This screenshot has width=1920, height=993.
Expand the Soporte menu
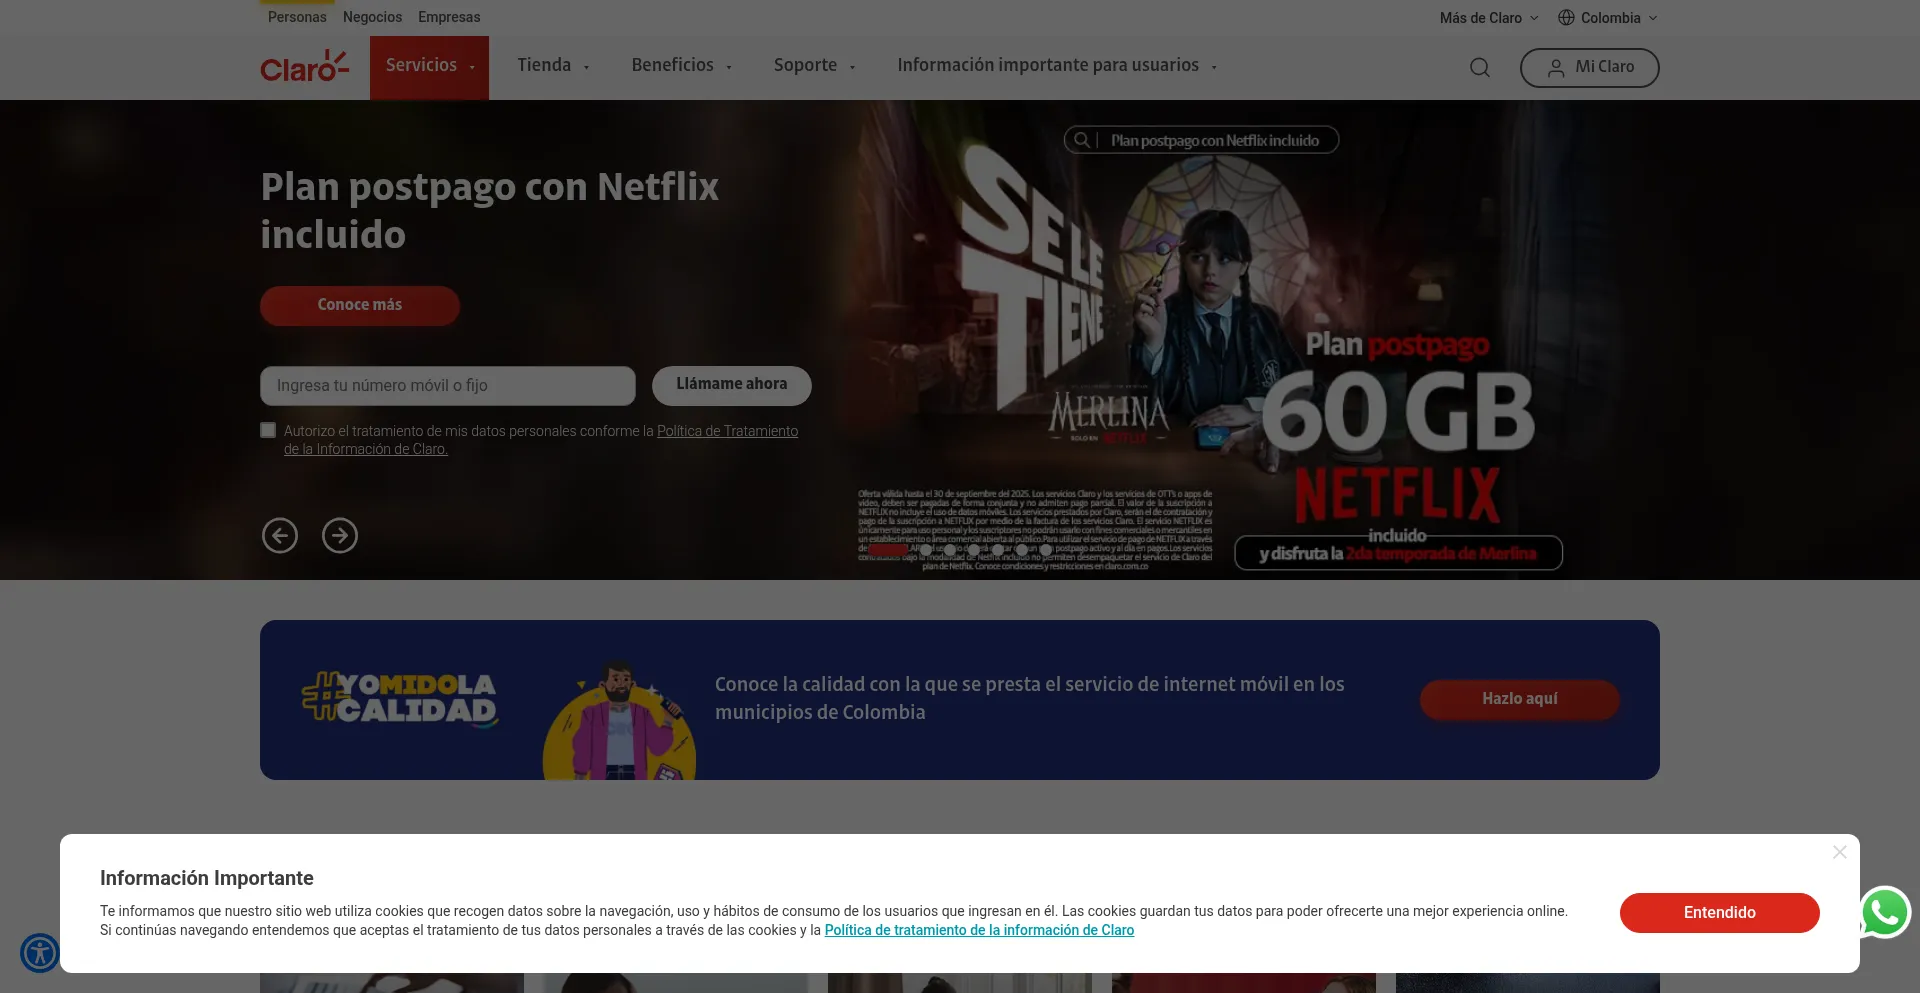[x=814, y=66]
